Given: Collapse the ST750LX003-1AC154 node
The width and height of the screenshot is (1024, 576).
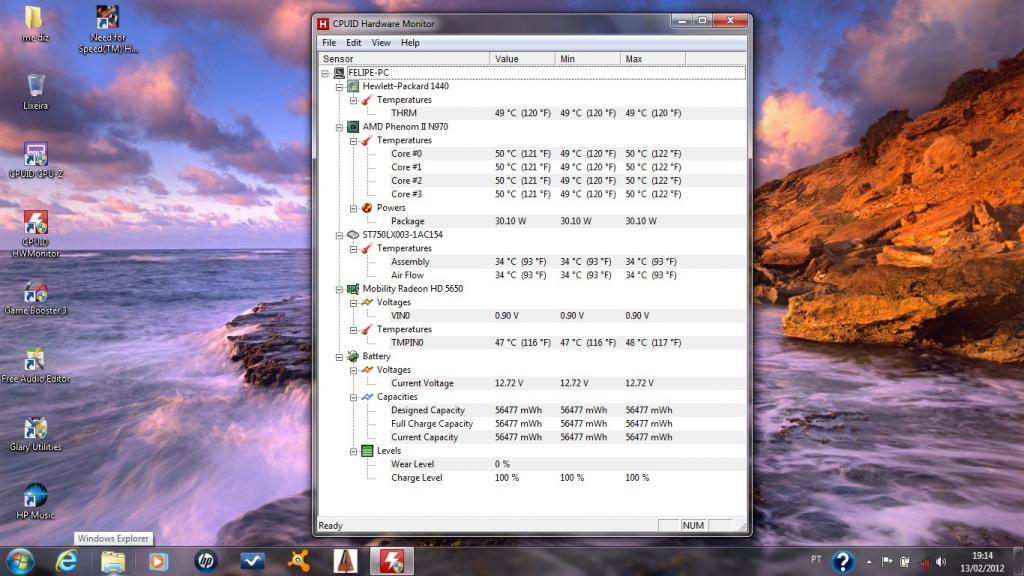Looking at the screenshot, I should tap(340, 235).
